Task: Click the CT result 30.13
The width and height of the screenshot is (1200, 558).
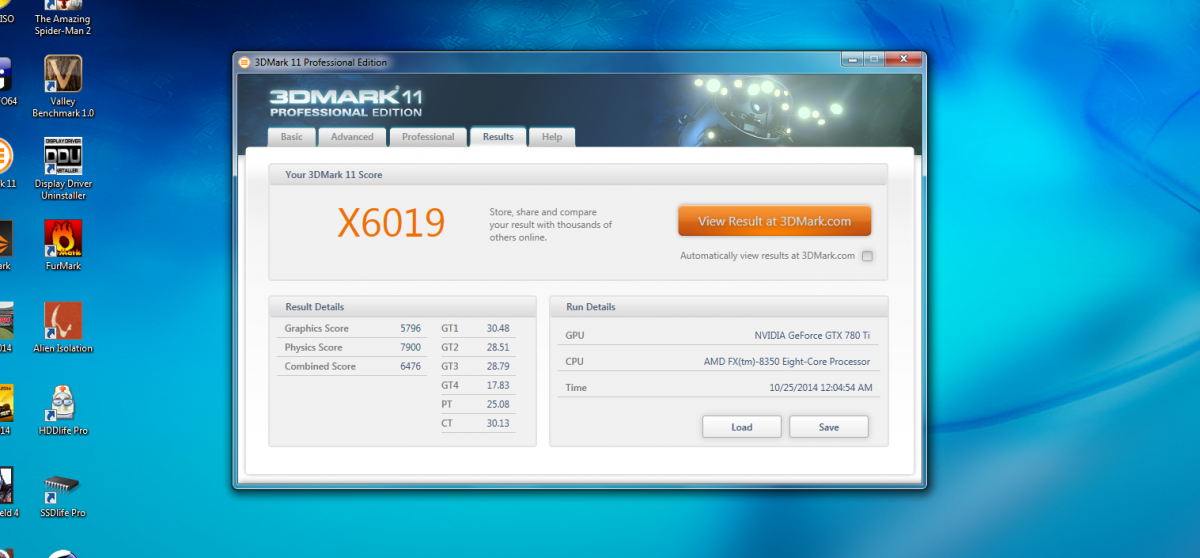Action: [x=498, y=423]
